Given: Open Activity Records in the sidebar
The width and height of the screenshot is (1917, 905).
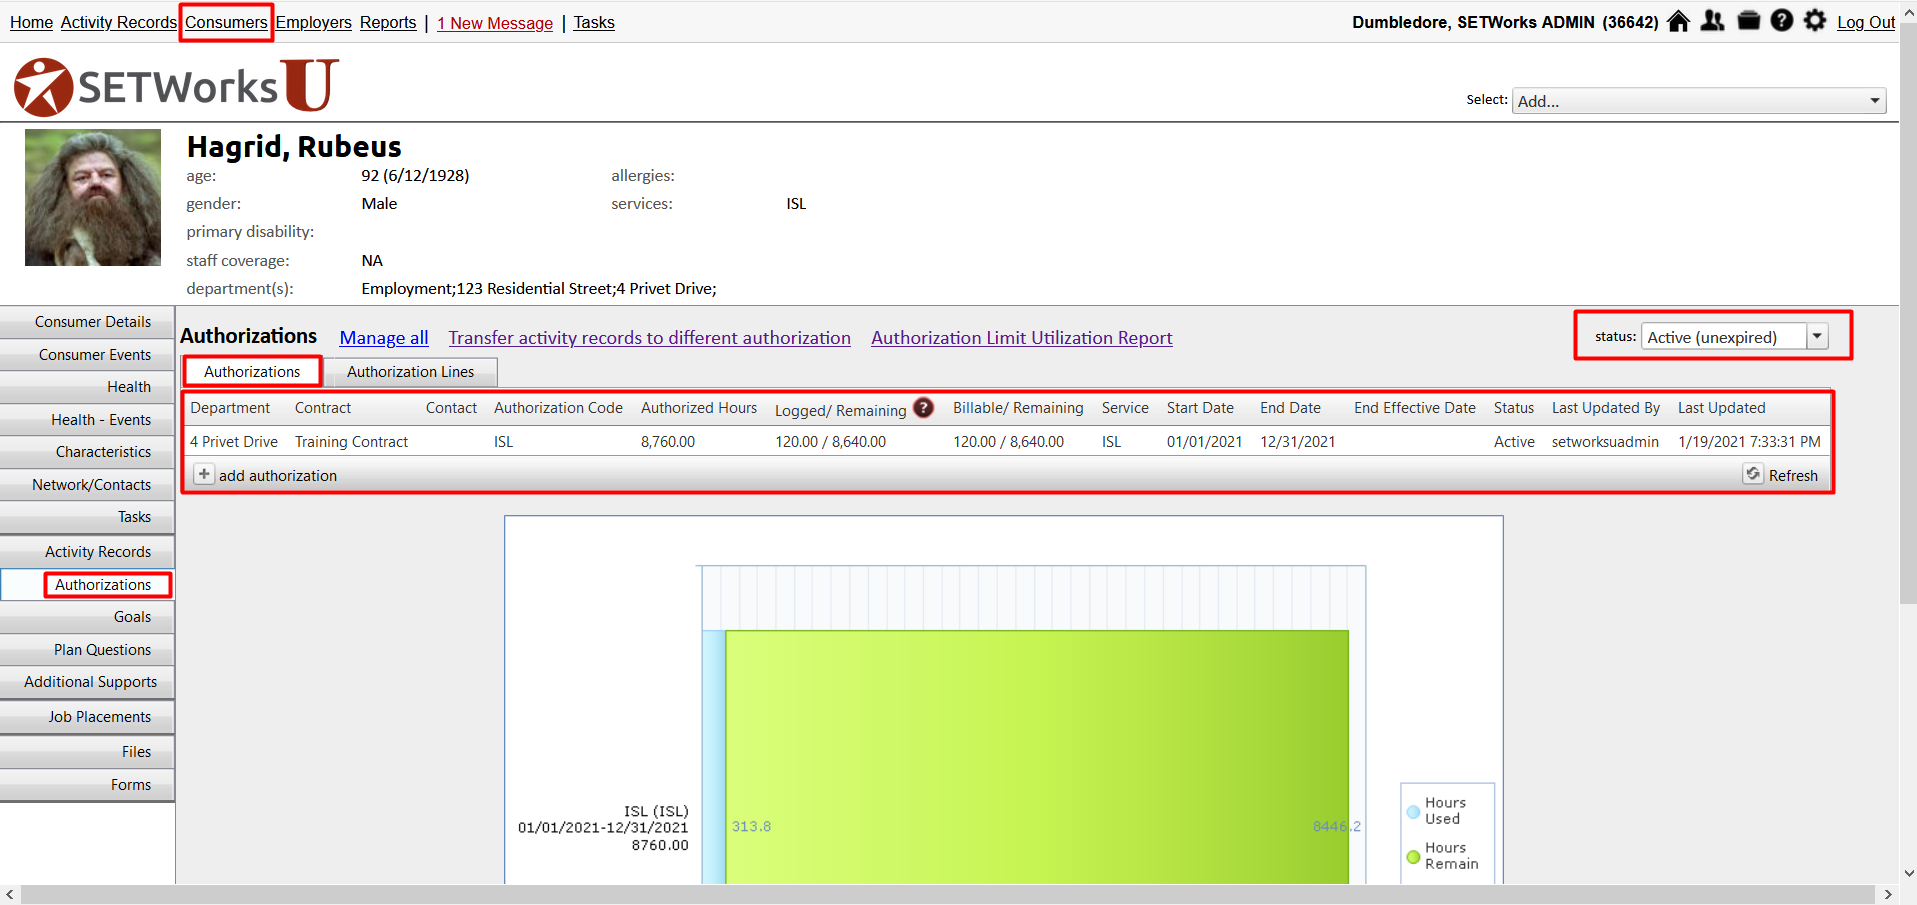Looking at the screenshot, I should click(87, 552).
